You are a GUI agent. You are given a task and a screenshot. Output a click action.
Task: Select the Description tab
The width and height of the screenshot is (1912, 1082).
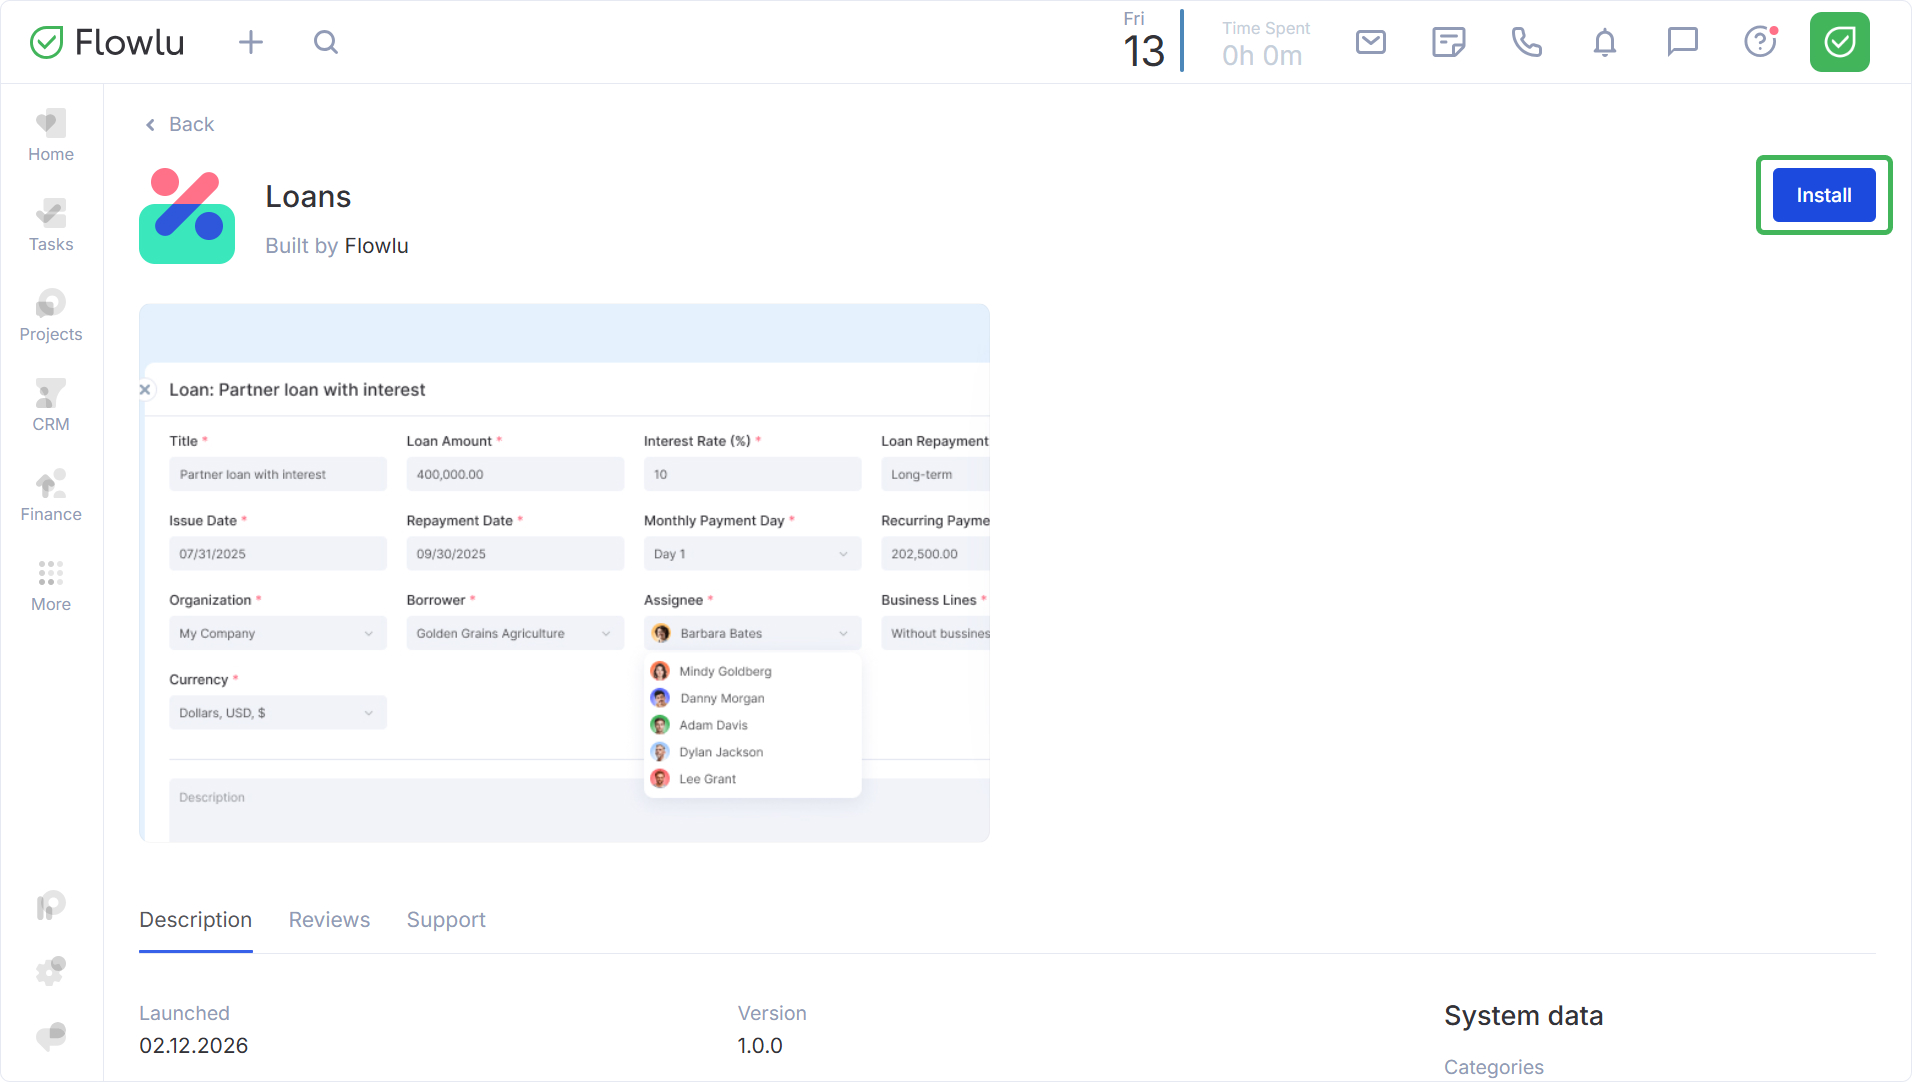195,920
